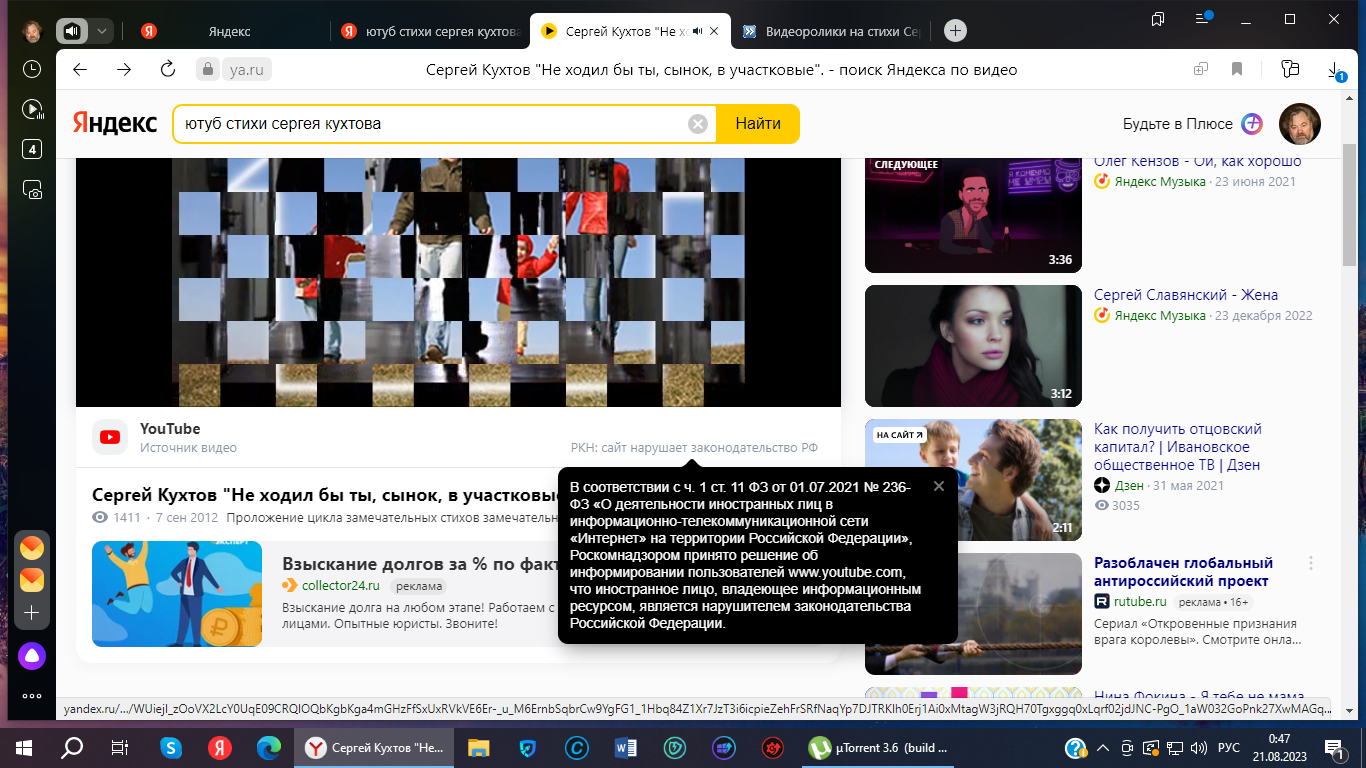Open the Как получить отцовский капитал video title
The width and height of the screenshot is (1366, 768).
(x=1178, y=447)
